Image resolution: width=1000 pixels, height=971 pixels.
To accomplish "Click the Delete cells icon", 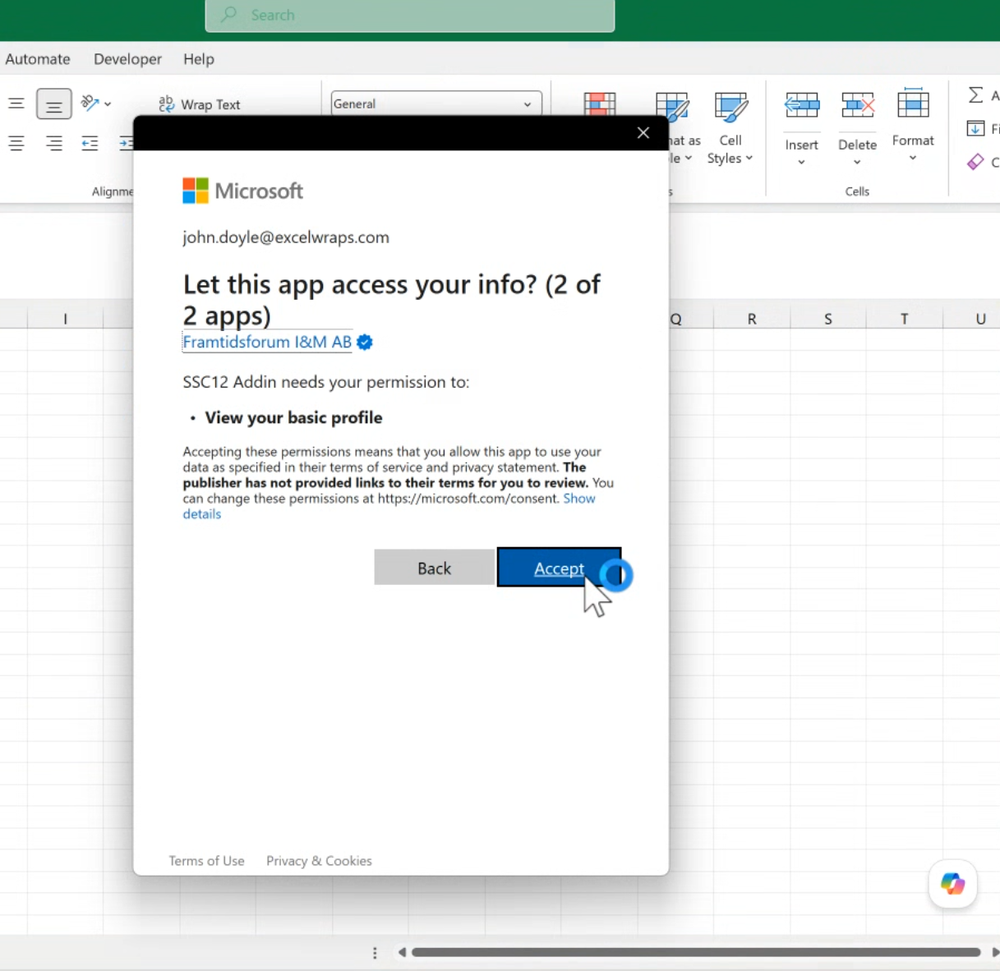I will coord(857,105).
